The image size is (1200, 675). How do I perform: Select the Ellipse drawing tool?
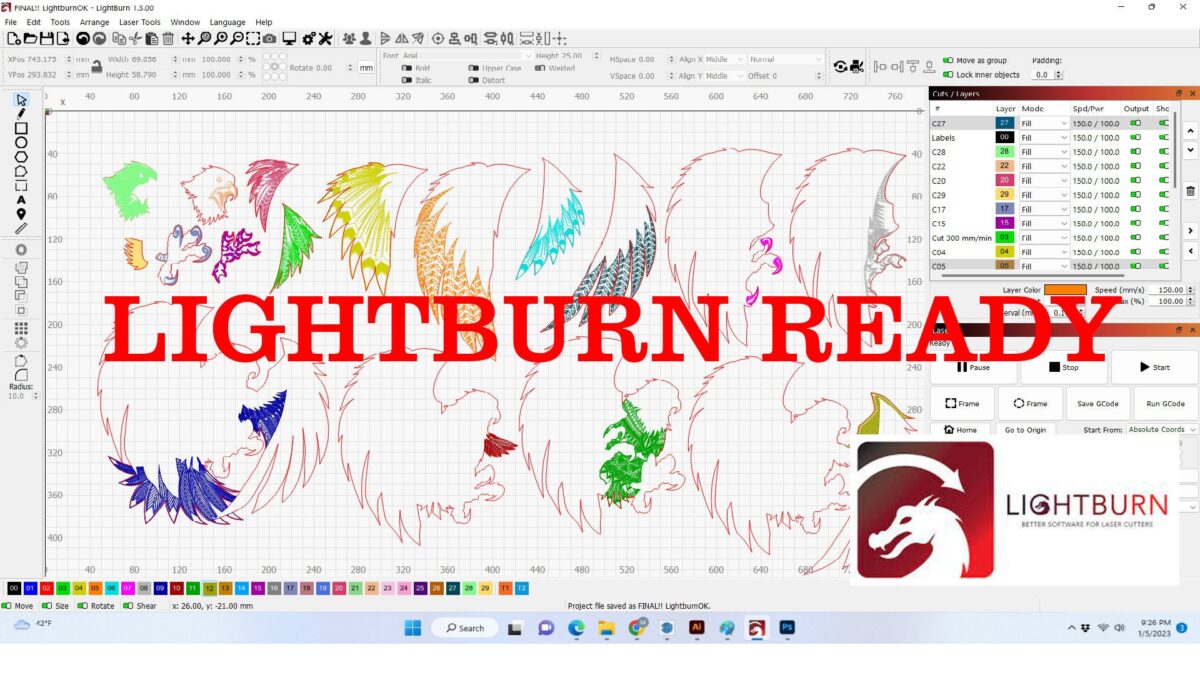click(21, 143)
